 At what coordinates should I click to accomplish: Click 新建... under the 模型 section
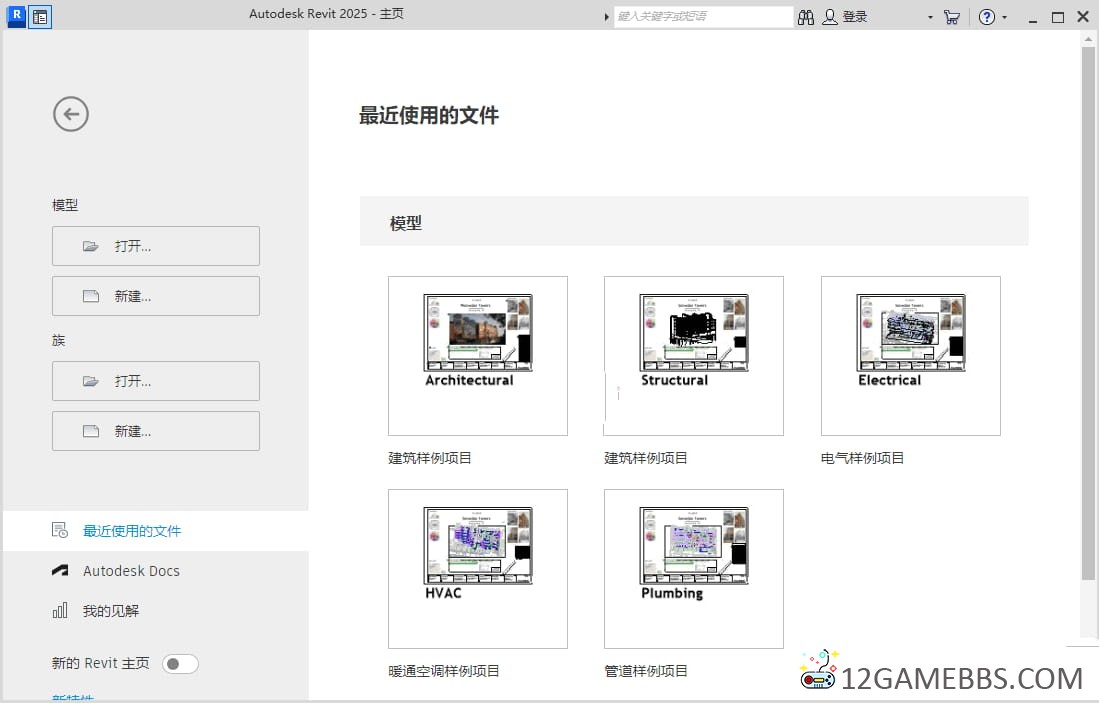click(156, 296)
